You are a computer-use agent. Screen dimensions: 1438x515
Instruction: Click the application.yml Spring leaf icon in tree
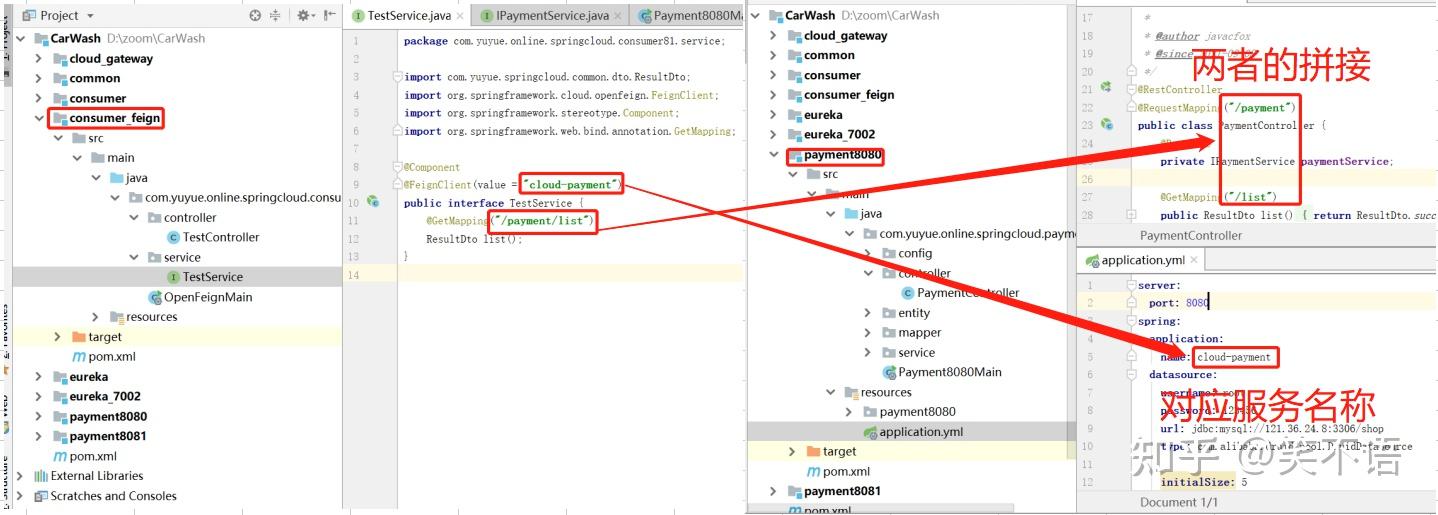[x=870, y=432]
